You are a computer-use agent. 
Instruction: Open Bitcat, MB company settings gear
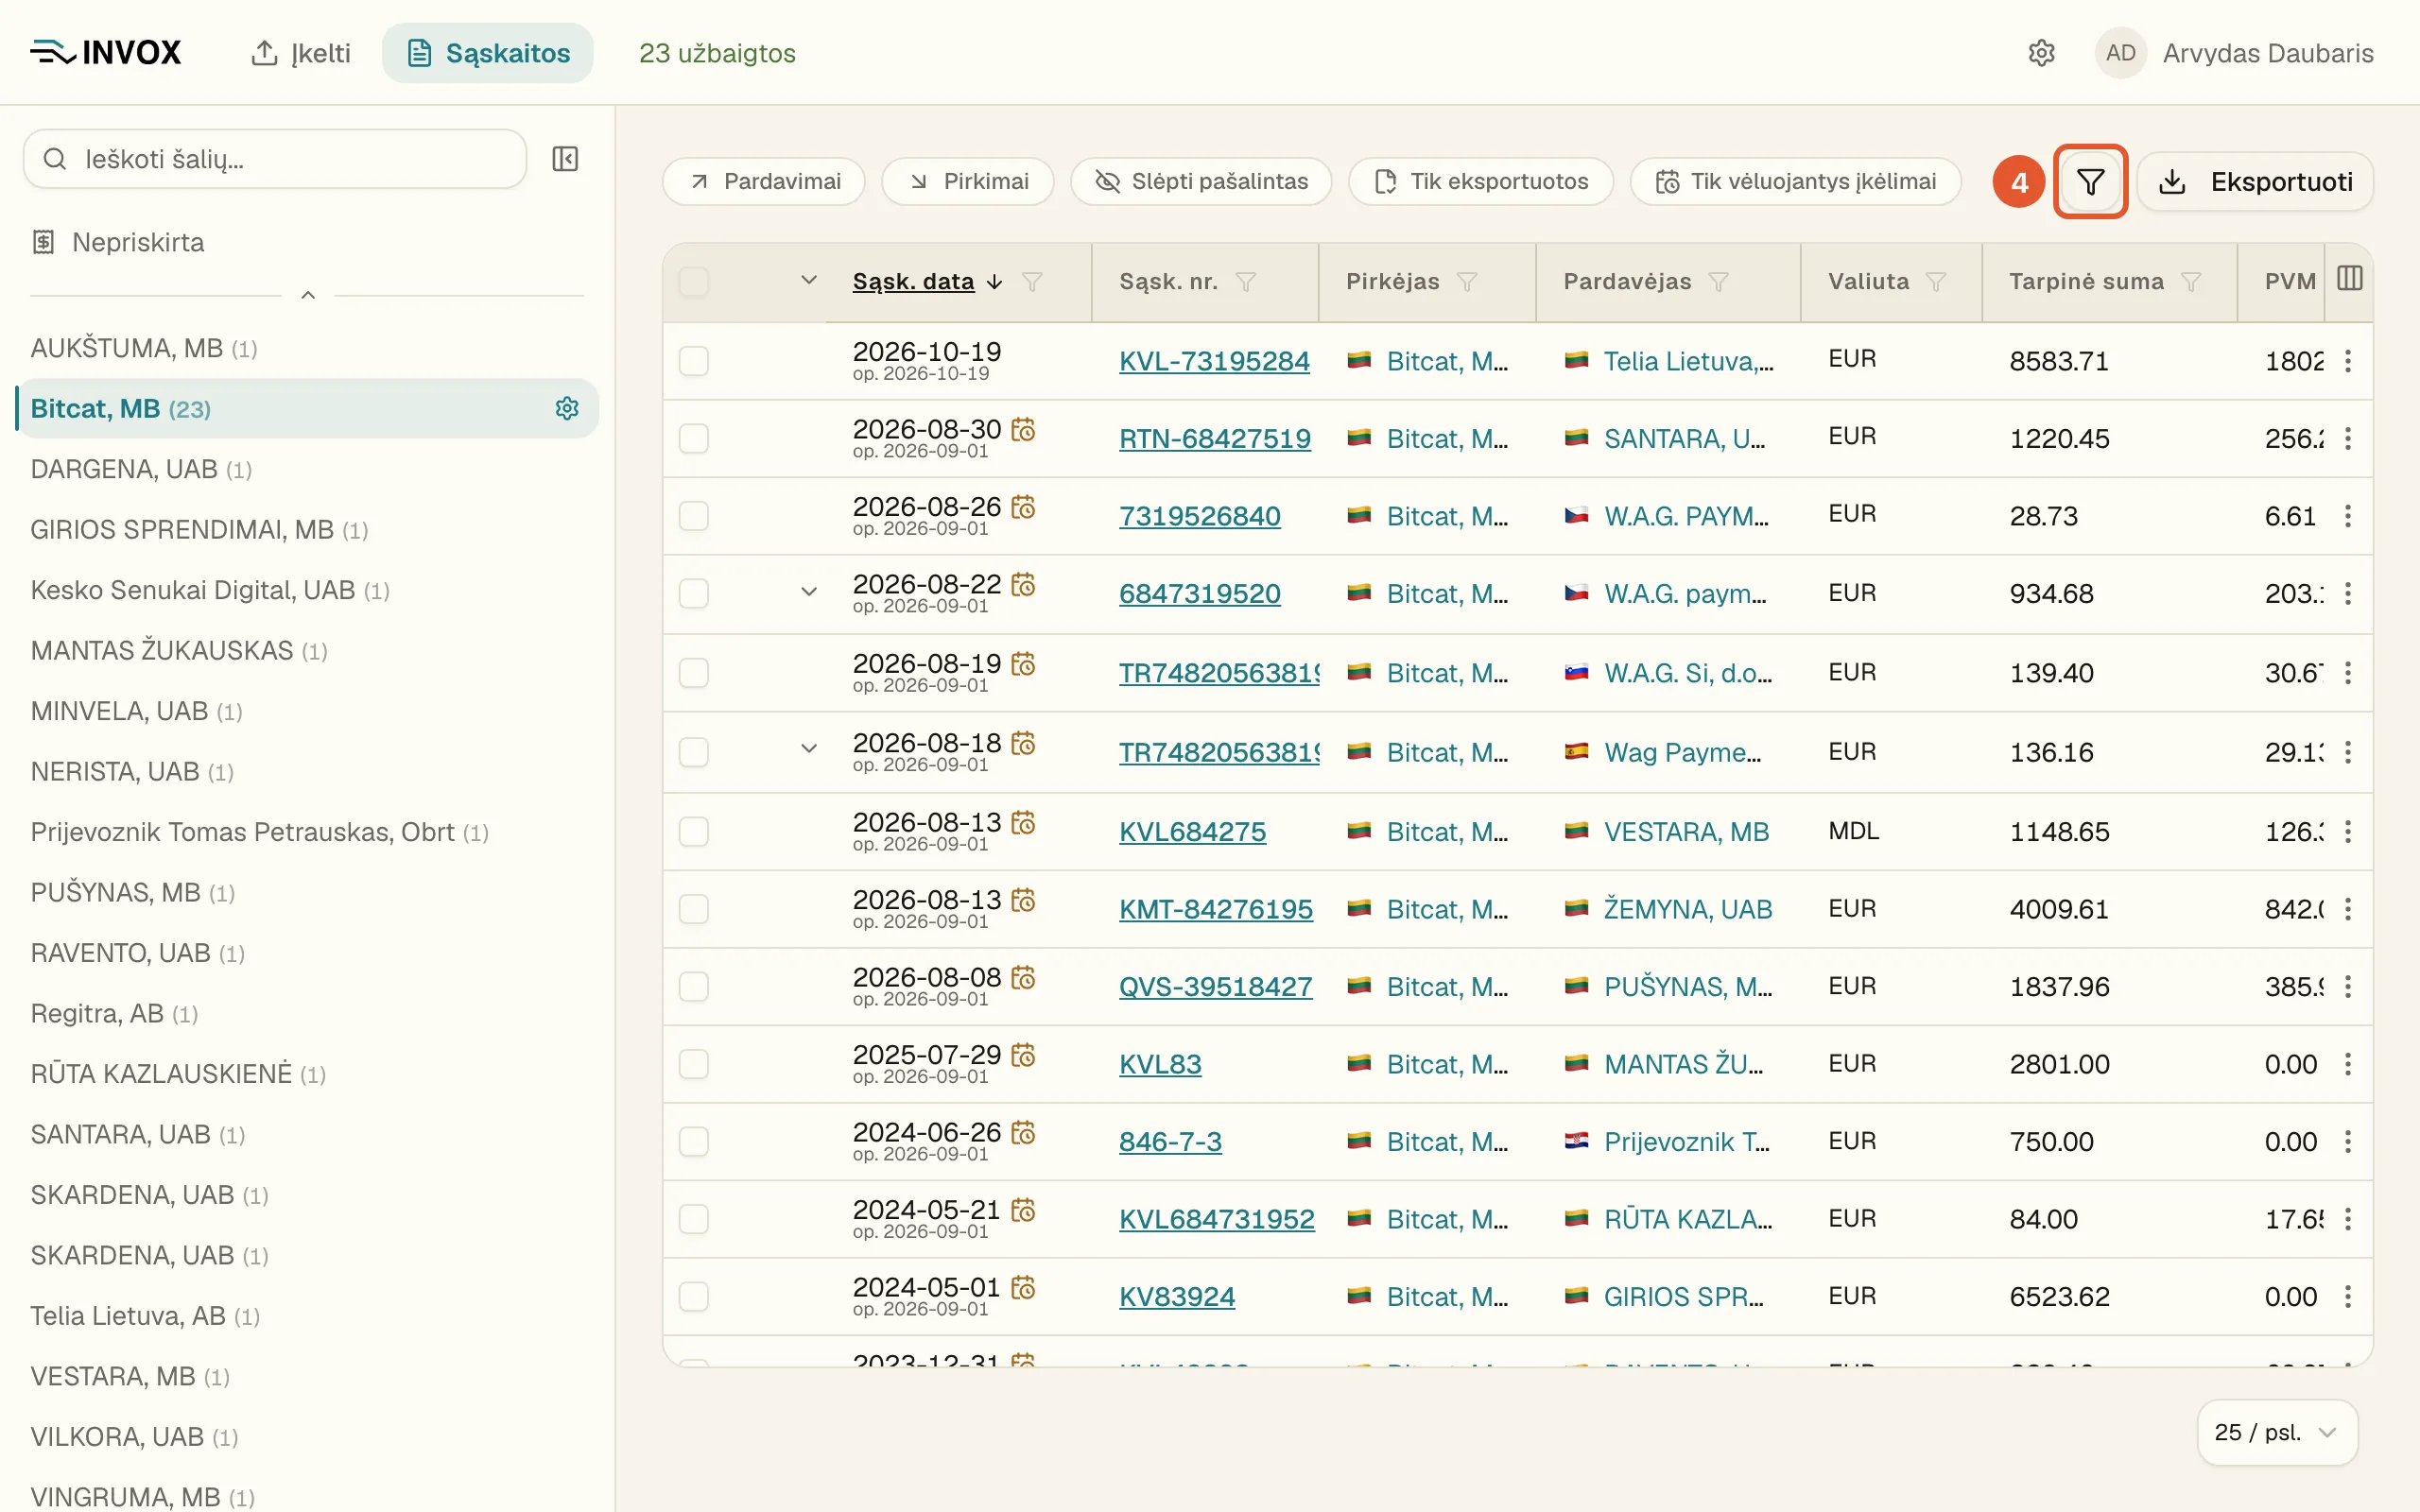pos(567,408)
